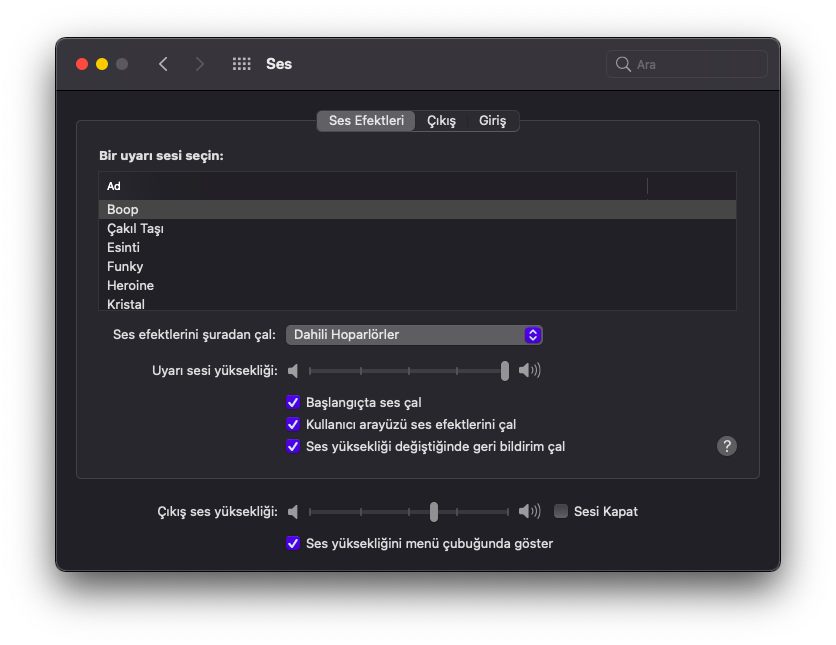The image size is (836, 645).
Task: Switch to the Giriş tab
Action: (x=492, y=121)
